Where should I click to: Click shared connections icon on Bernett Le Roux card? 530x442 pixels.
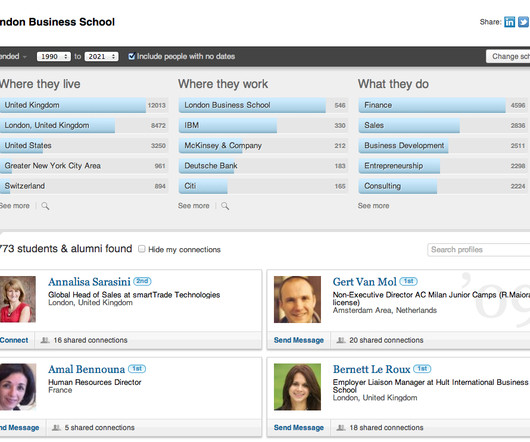(x=341, y=428)
